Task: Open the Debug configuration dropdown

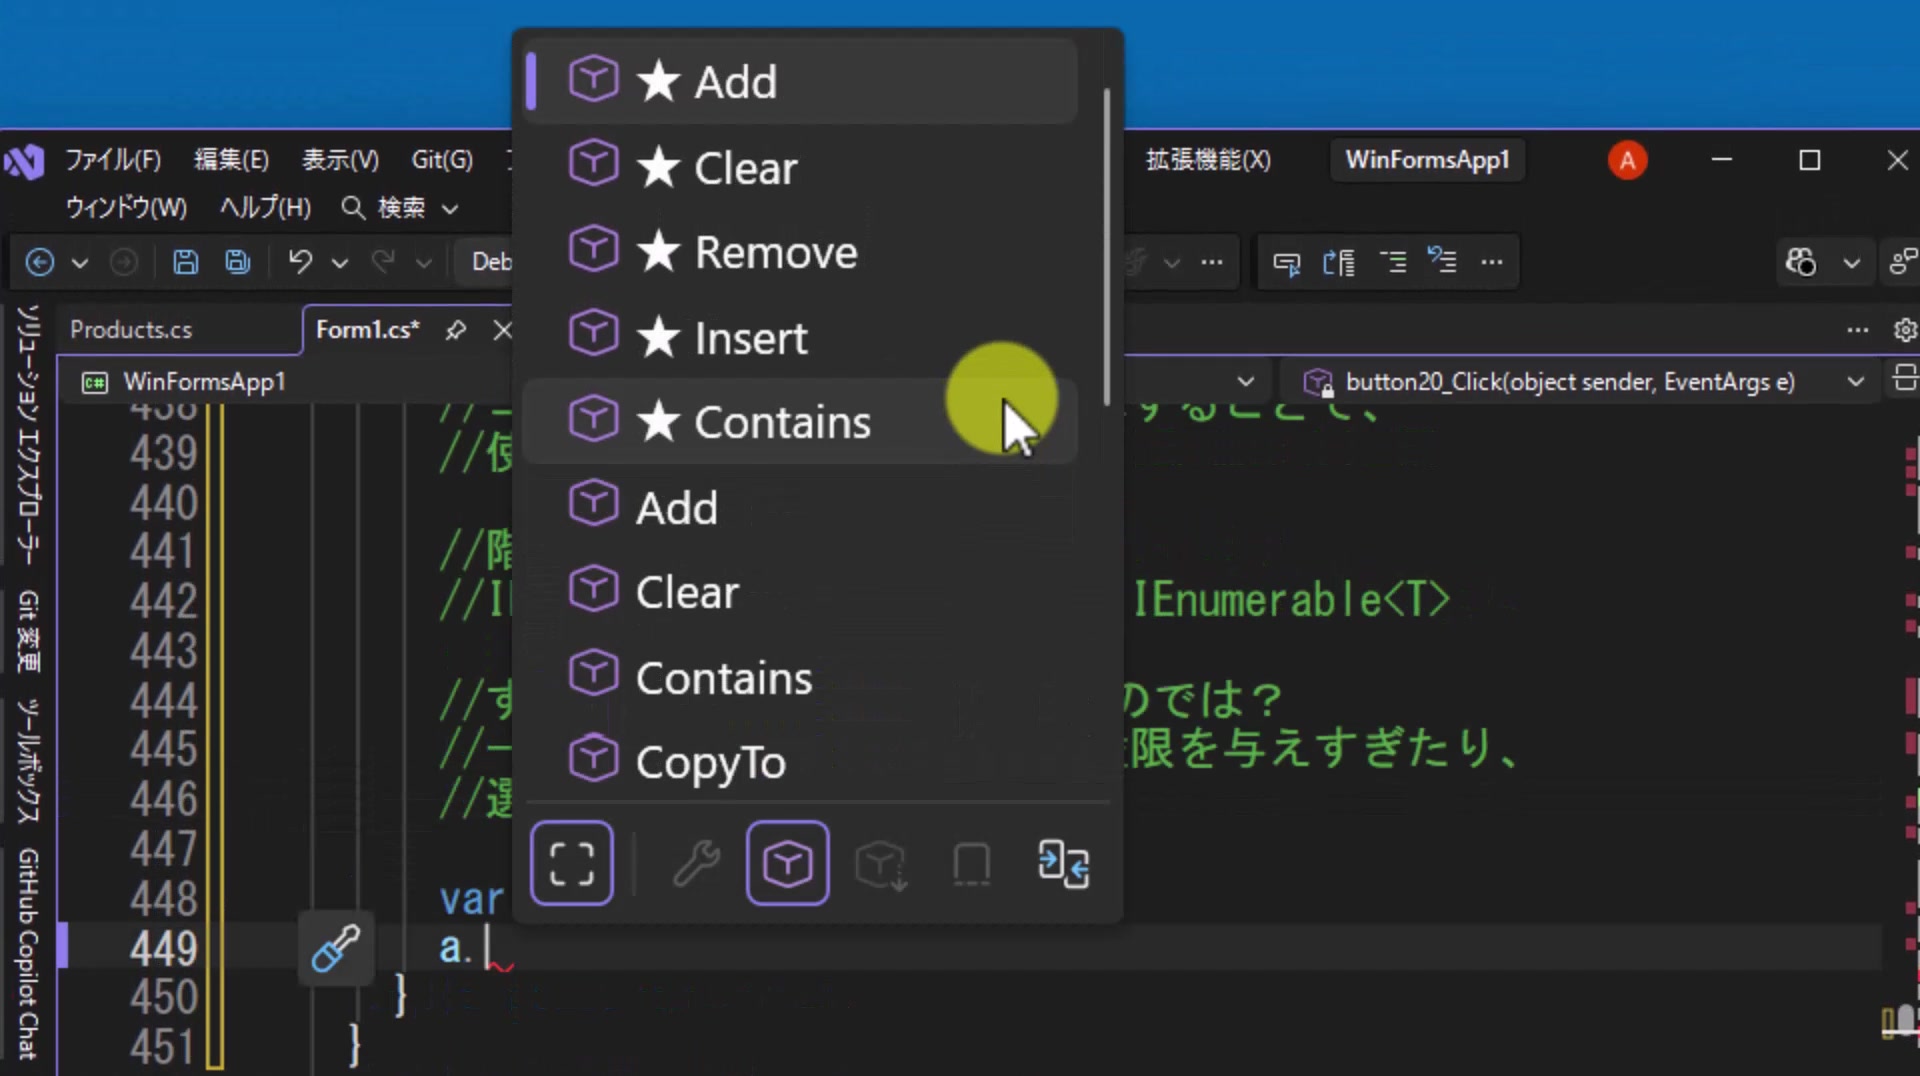Action: point(488,262)
